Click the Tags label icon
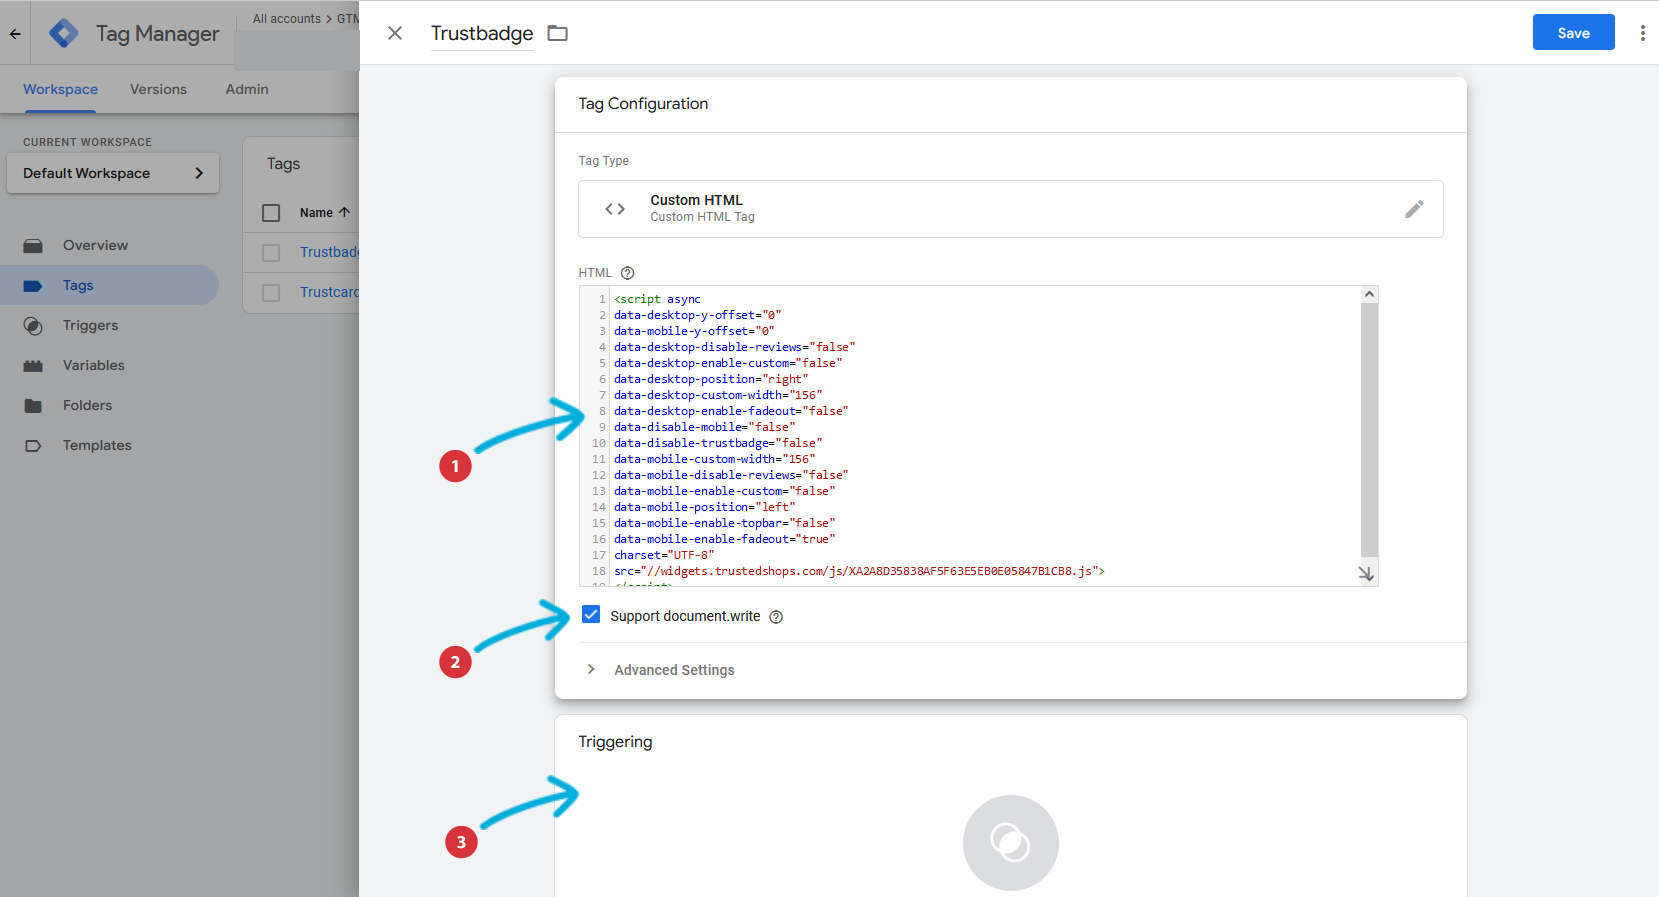Image resolution: width=1659 pixels, height=897 pixels. (33, 285)
